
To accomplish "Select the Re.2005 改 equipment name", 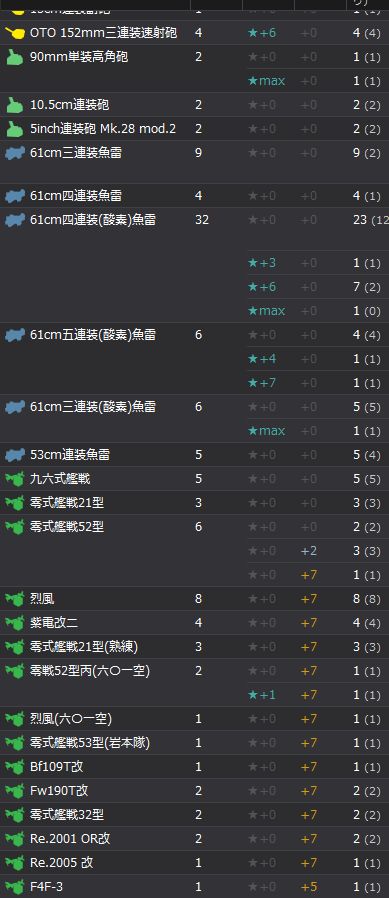I will click(61, 862).
